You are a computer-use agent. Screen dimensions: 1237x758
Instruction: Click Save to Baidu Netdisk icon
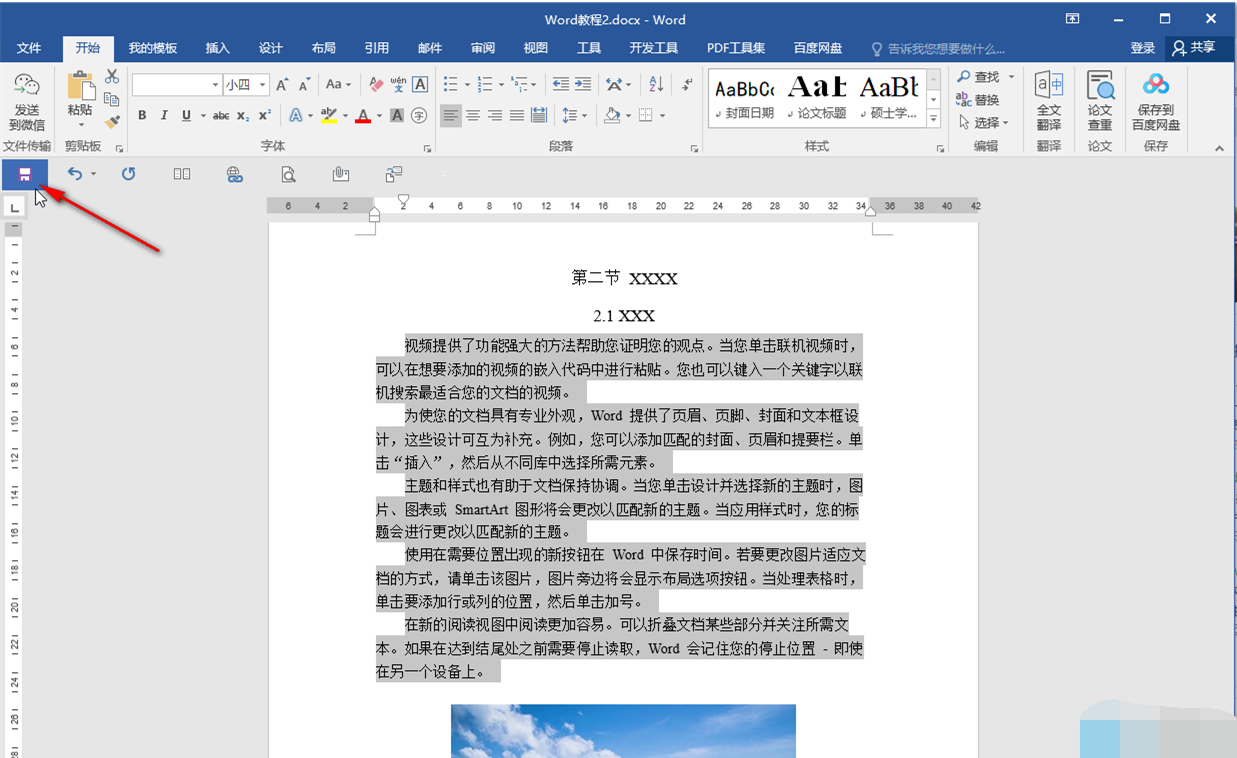(1156, 100)
